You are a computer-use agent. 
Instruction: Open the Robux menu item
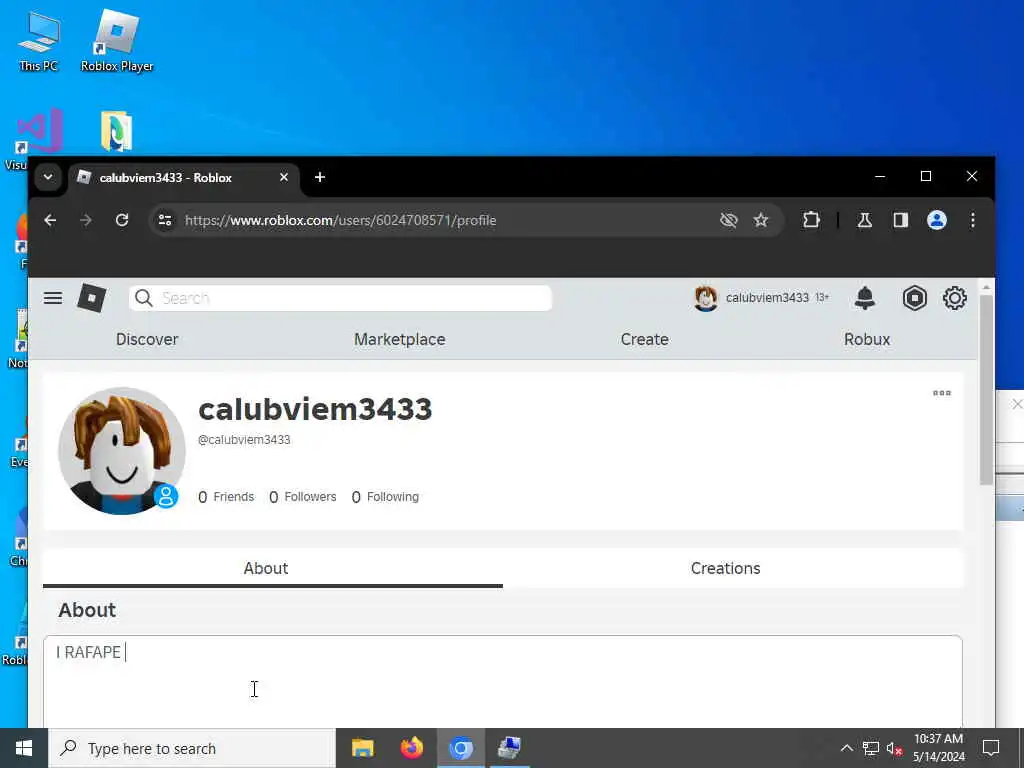(867, 340)
